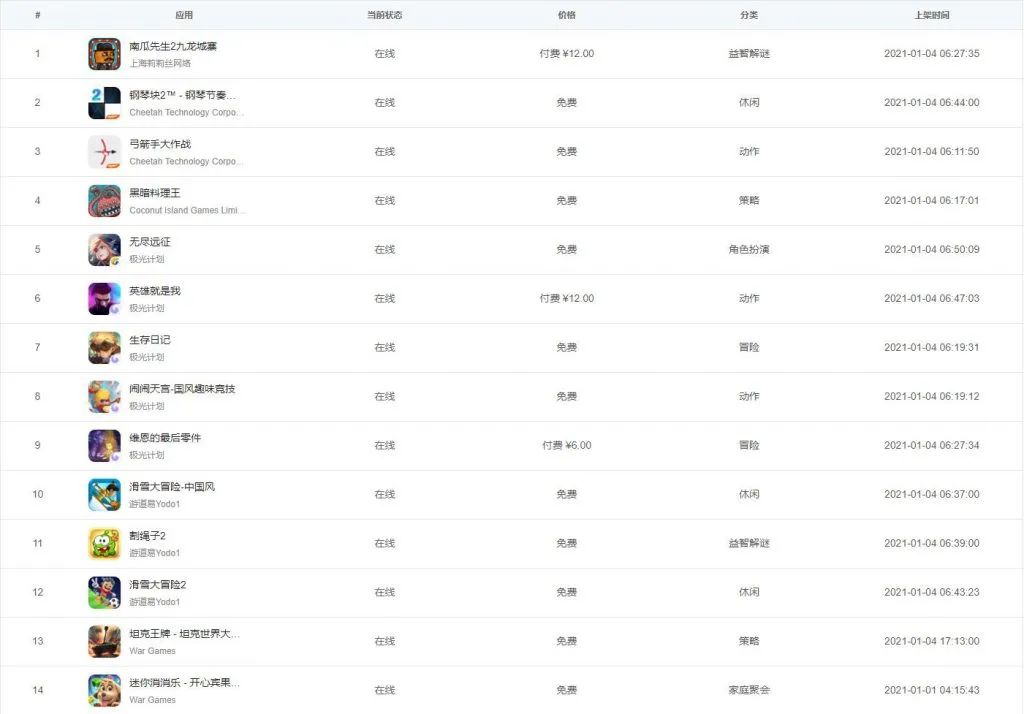Image resolution: width=1024 pixels, height=714 pixels.
Task: Select the 生存日记 app icon
Action: click(x=104, y=348)
